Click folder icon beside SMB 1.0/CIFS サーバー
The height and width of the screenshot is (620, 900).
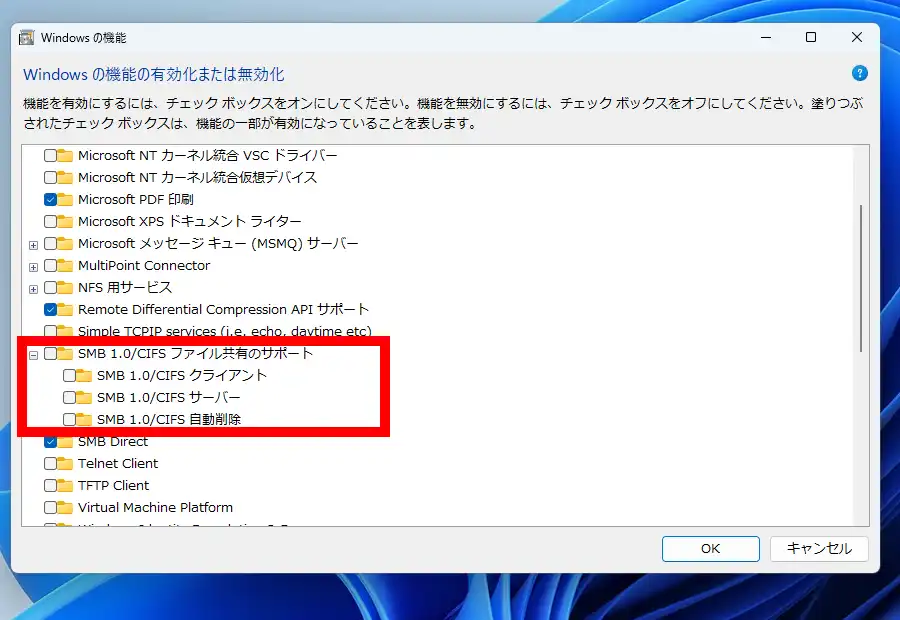point(84,398)
